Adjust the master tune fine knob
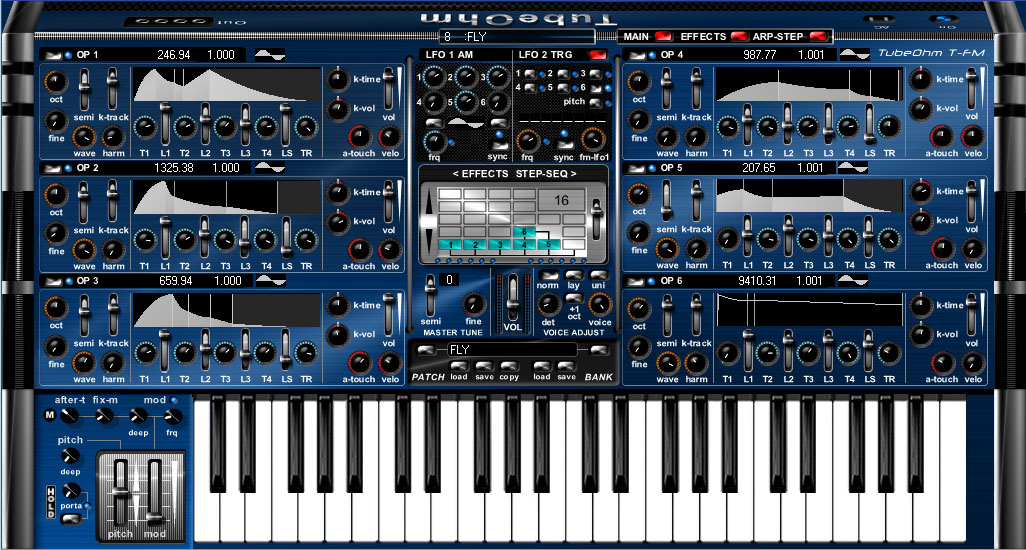The image size is (1026, 550). (473, 304)
